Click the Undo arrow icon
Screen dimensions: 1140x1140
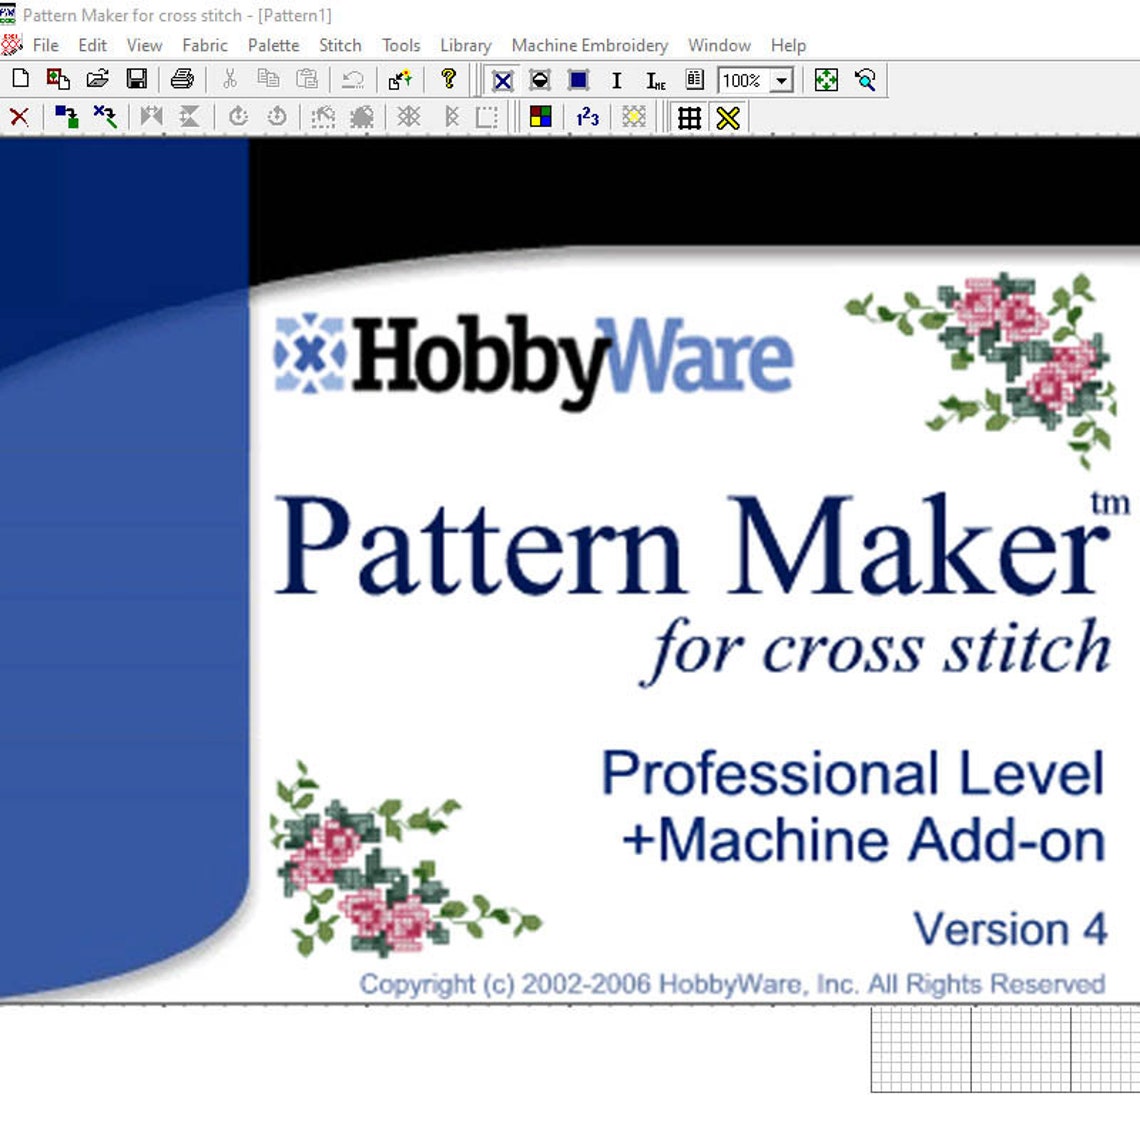click(353, 79)
